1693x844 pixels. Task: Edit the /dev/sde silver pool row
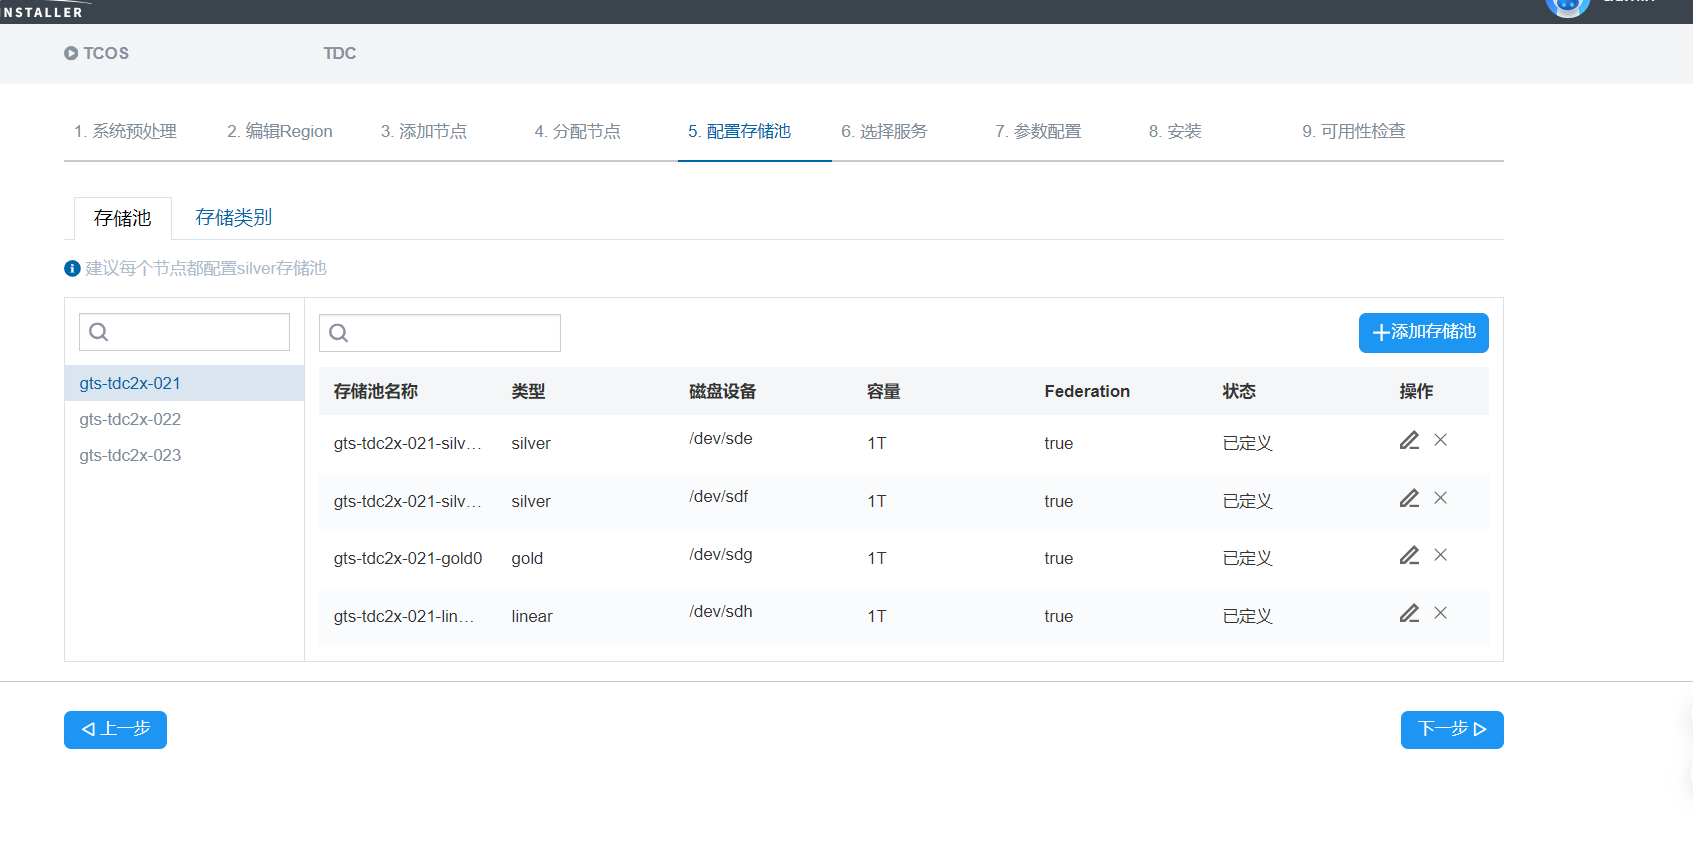(1409, 440)
